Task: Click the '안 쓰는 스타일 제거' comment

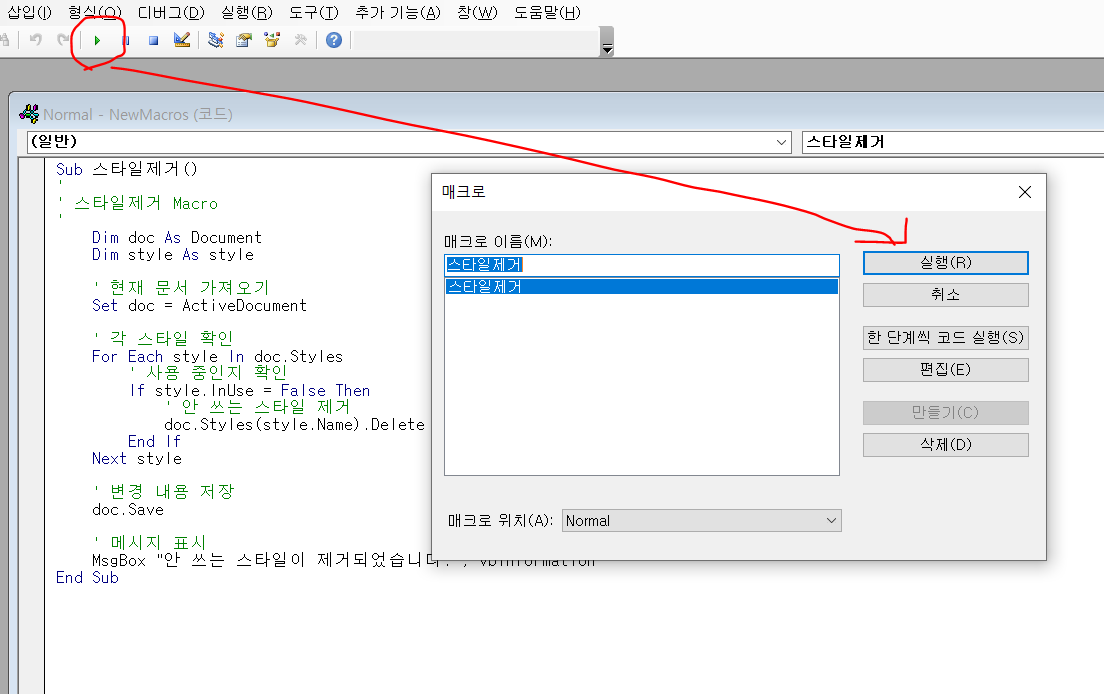Action: point(258,407)
